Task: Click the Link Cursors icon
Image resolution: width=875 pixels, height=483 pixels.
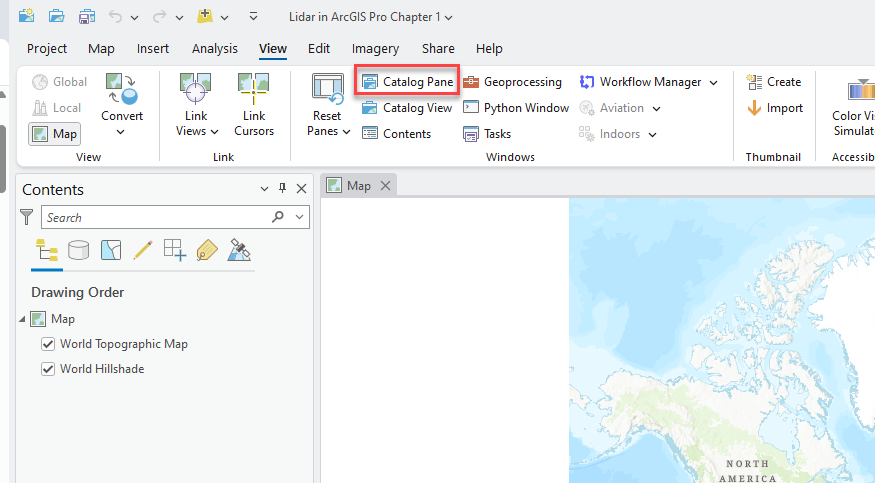Action: 253,89
